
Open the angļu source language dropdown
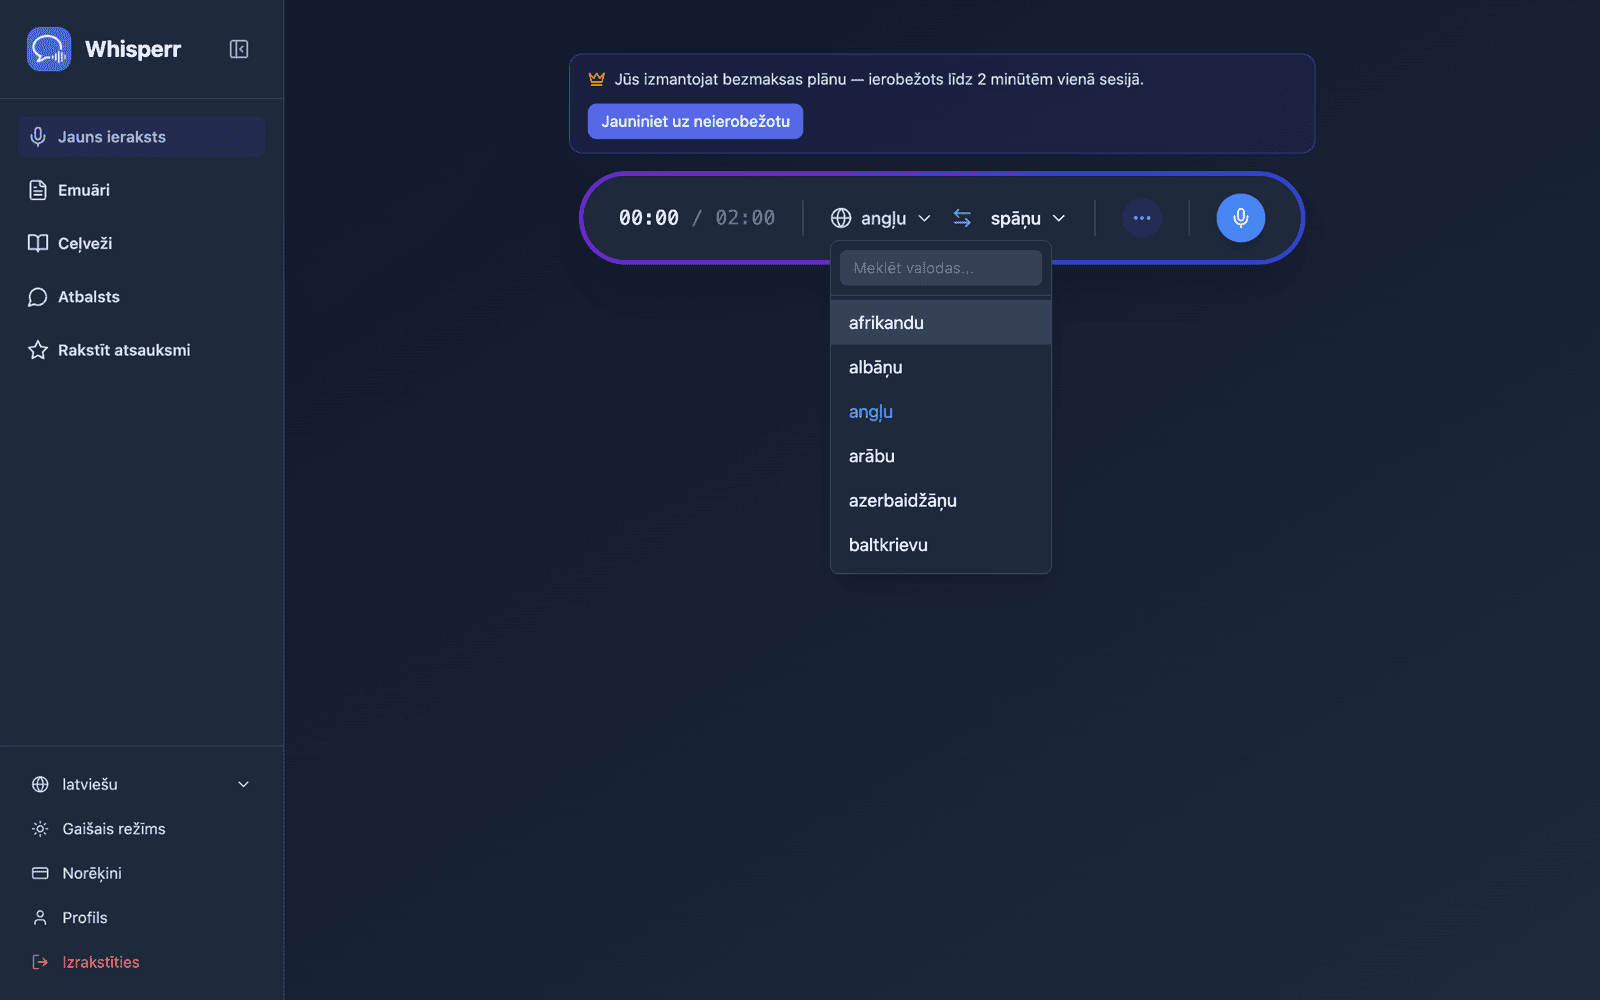[881, 218]
